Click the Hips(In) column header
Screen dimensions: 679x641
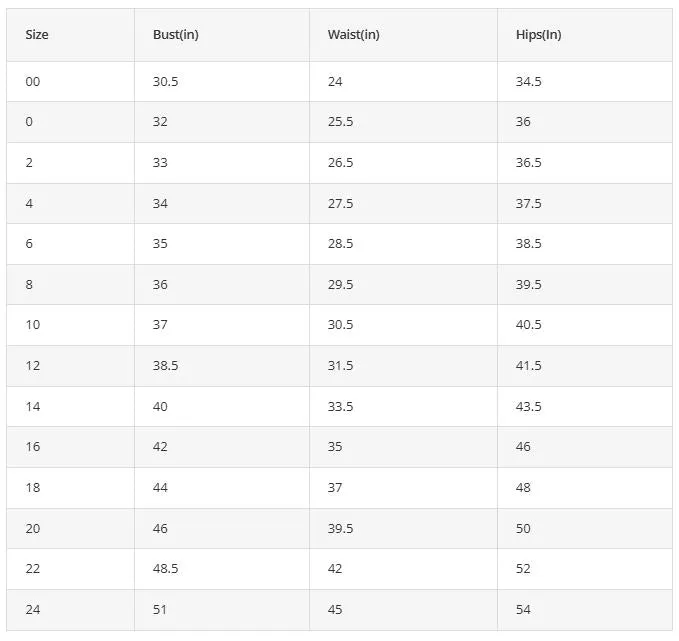[538, 35]
